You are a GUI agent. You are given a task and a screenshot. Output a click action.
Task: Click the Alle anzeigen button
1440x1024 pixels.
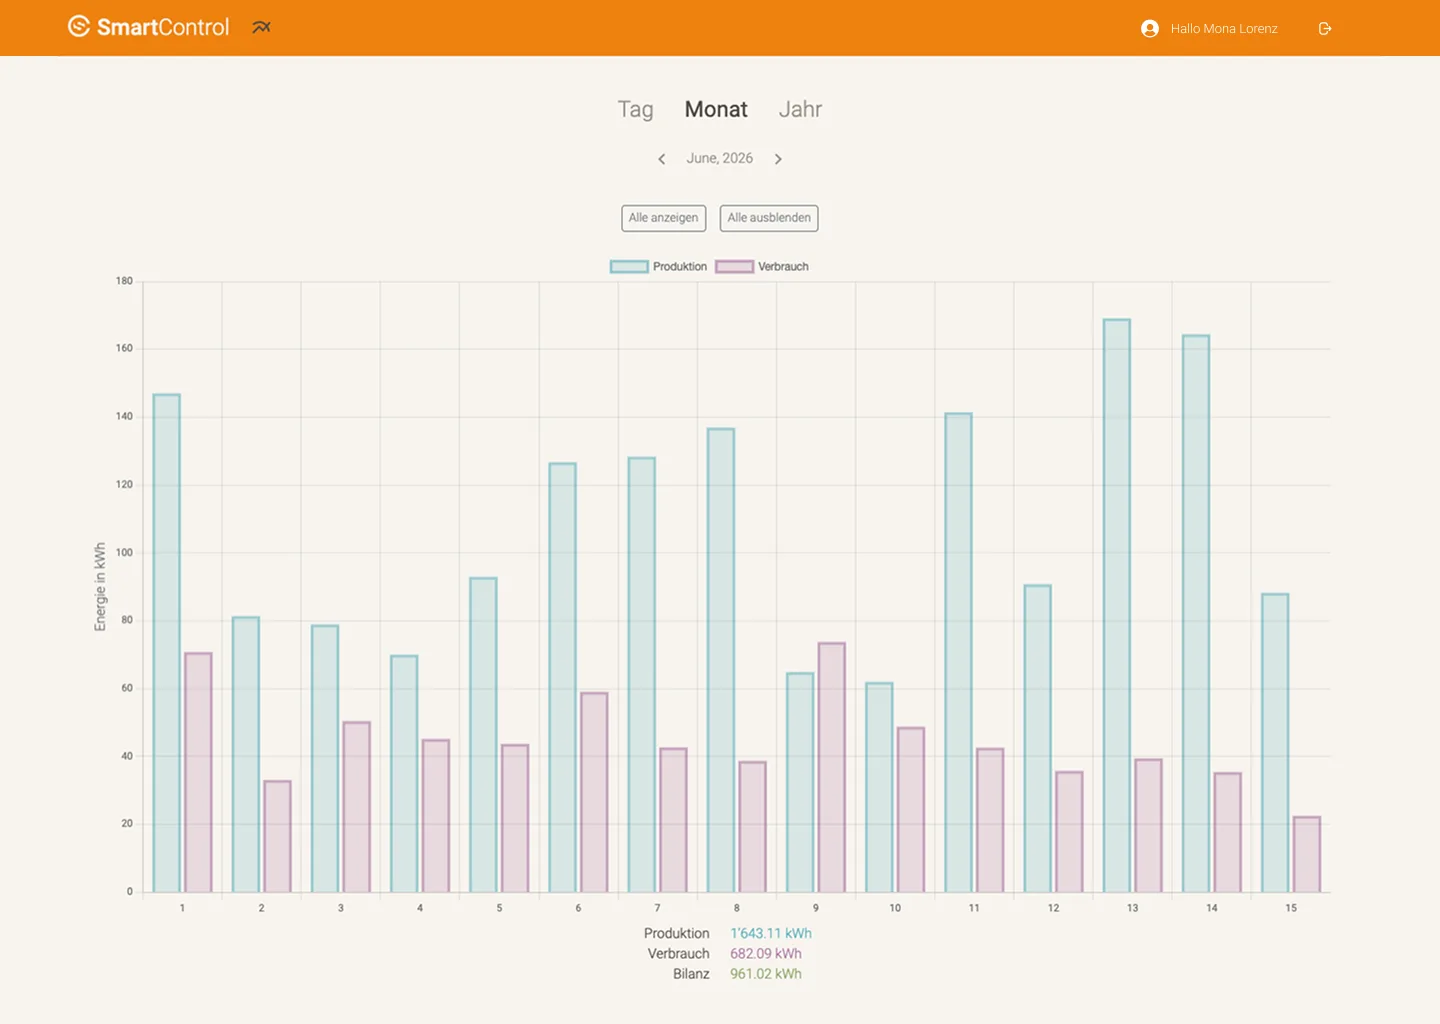point(664,218)
